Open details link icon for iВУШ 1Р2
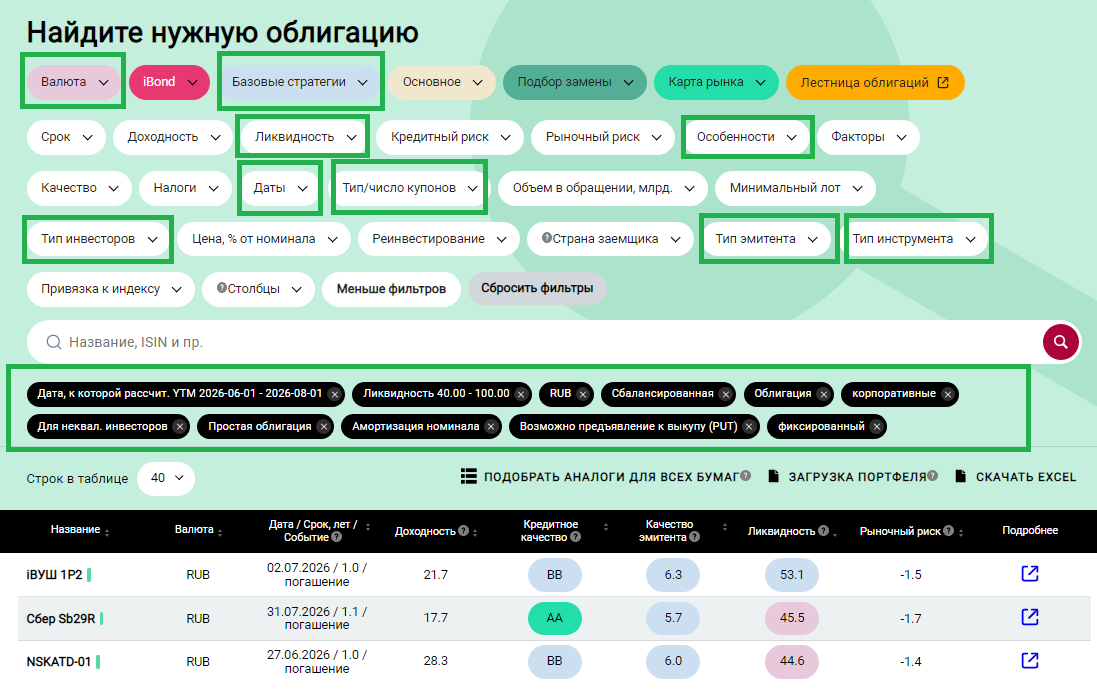This screenshot has height=697, width=1097. tap(1030, 574)
